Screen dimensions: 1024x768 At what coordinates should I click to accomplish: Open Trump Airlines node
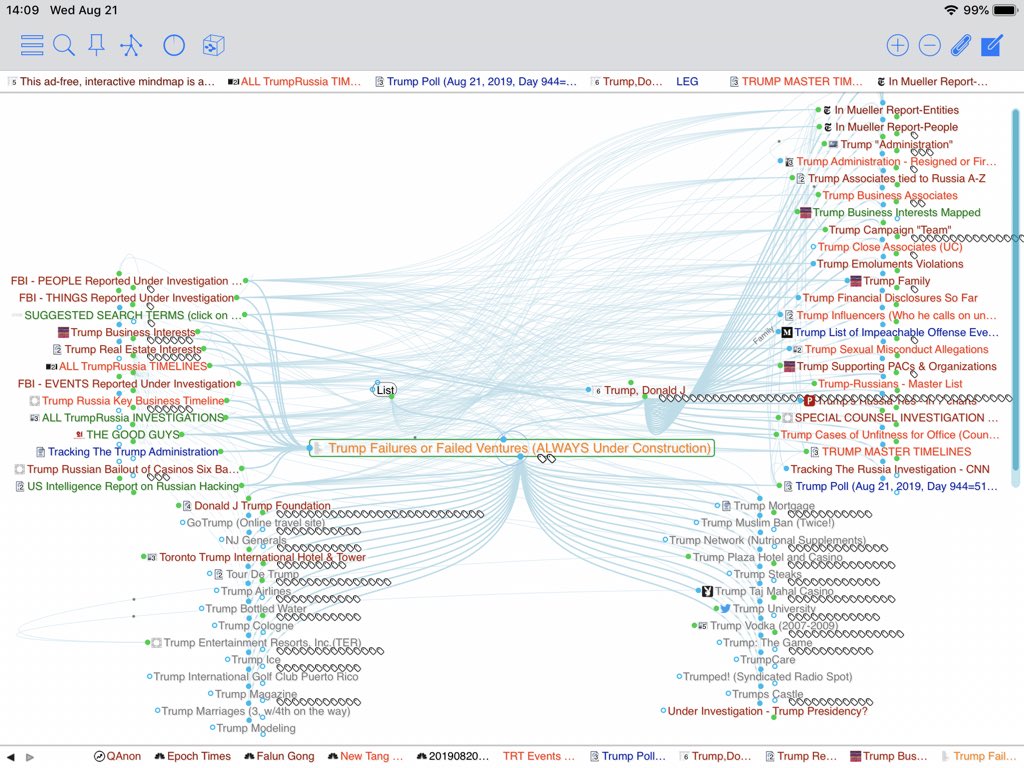pos(255,592)
